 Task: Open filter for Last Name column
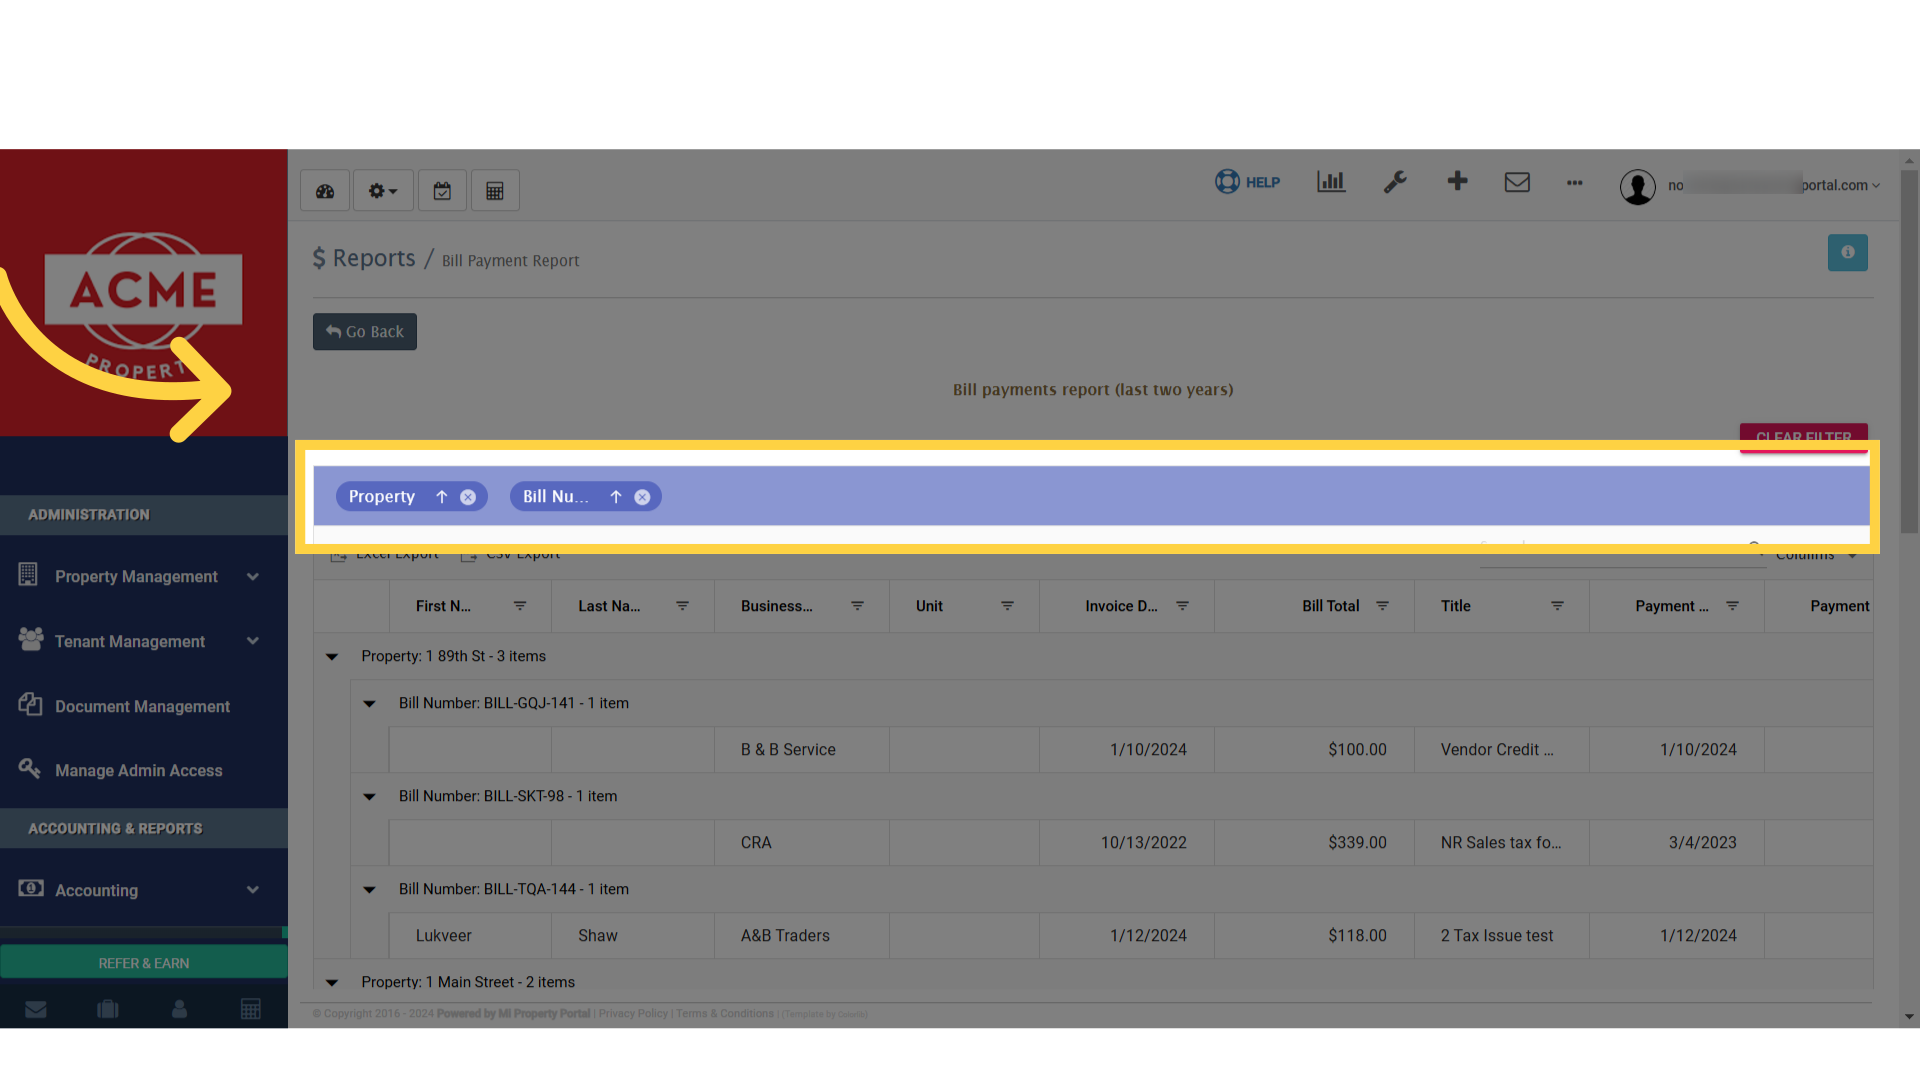pos(682,606)
